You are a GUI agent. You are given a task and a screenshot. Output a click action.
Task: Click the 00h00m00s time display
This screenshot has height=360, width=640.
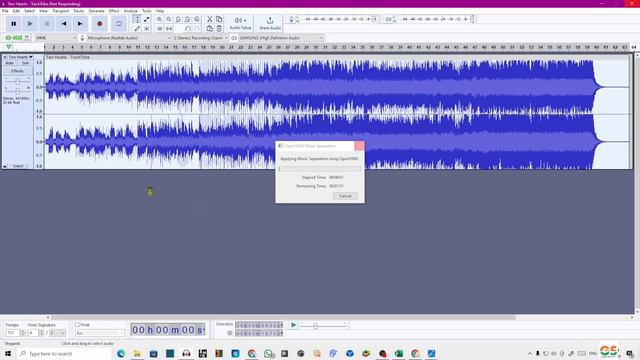(168, 330)
